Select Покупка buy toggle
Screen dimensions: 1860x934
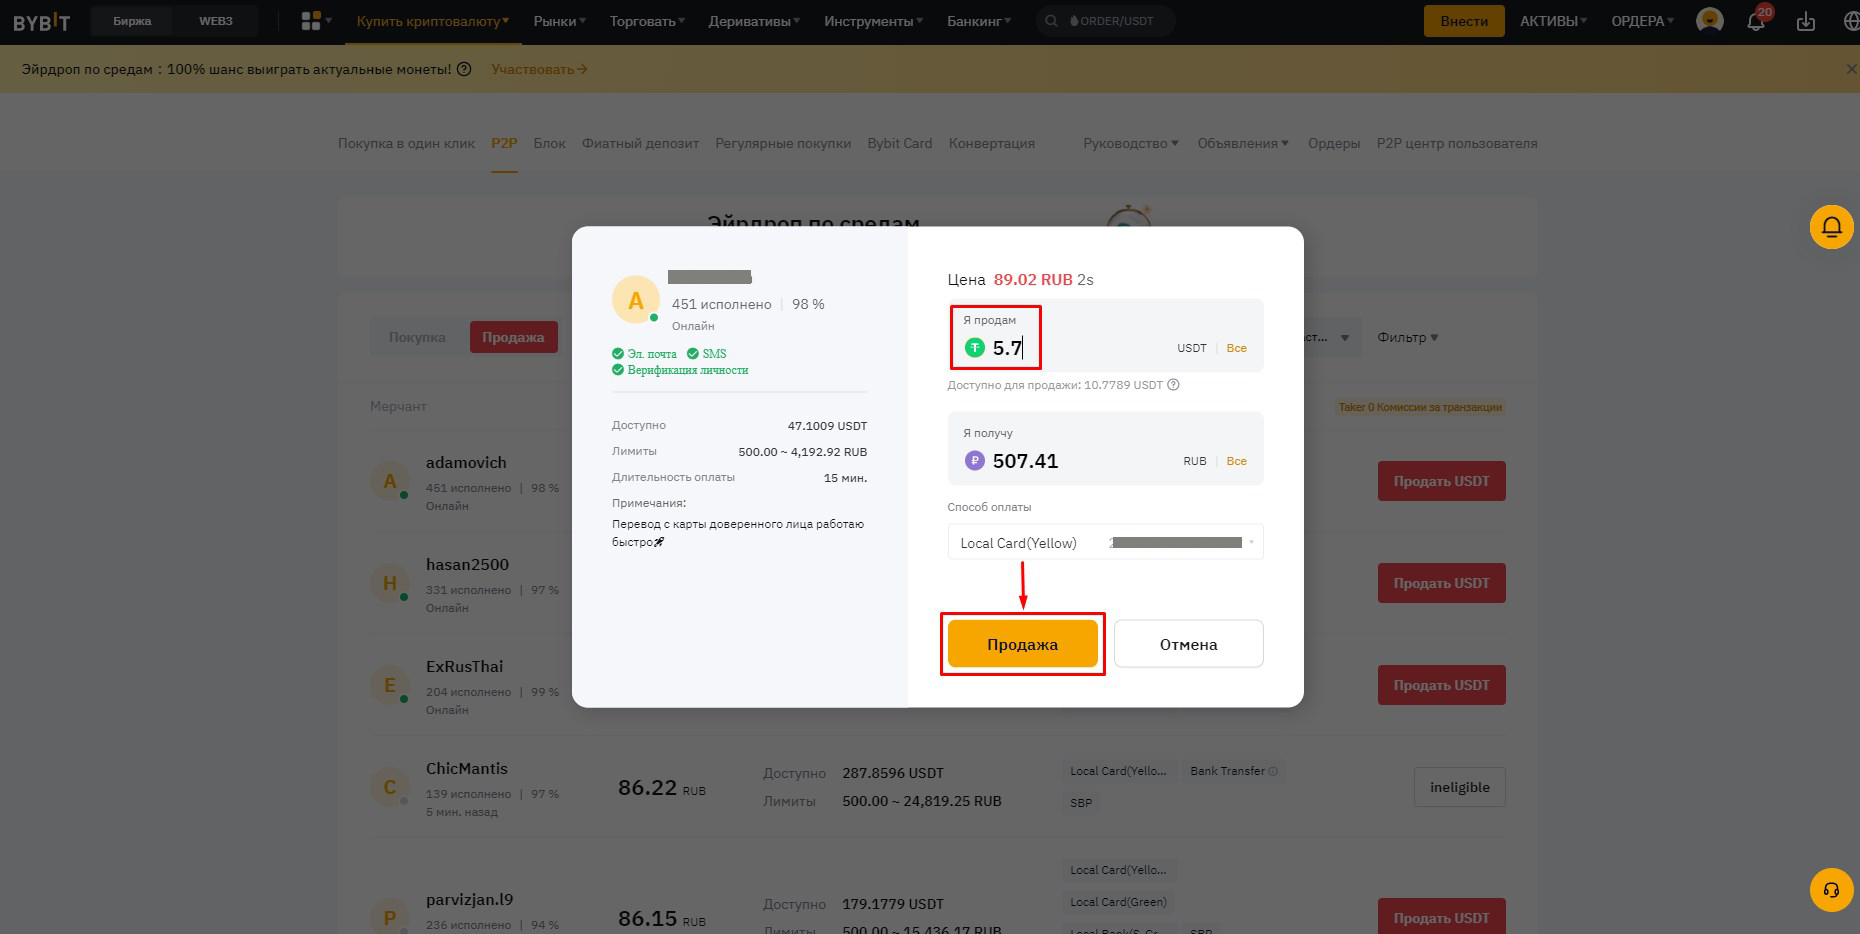(417, 337)
